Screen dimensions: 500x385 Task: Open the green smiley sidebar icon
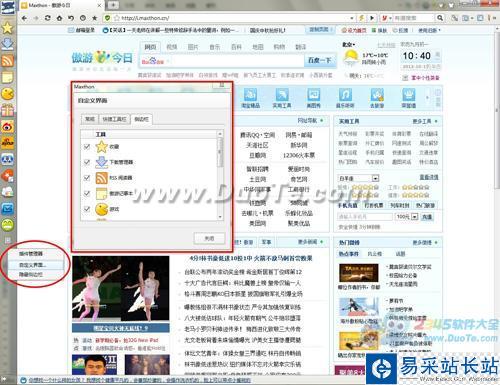coord(7,225)
